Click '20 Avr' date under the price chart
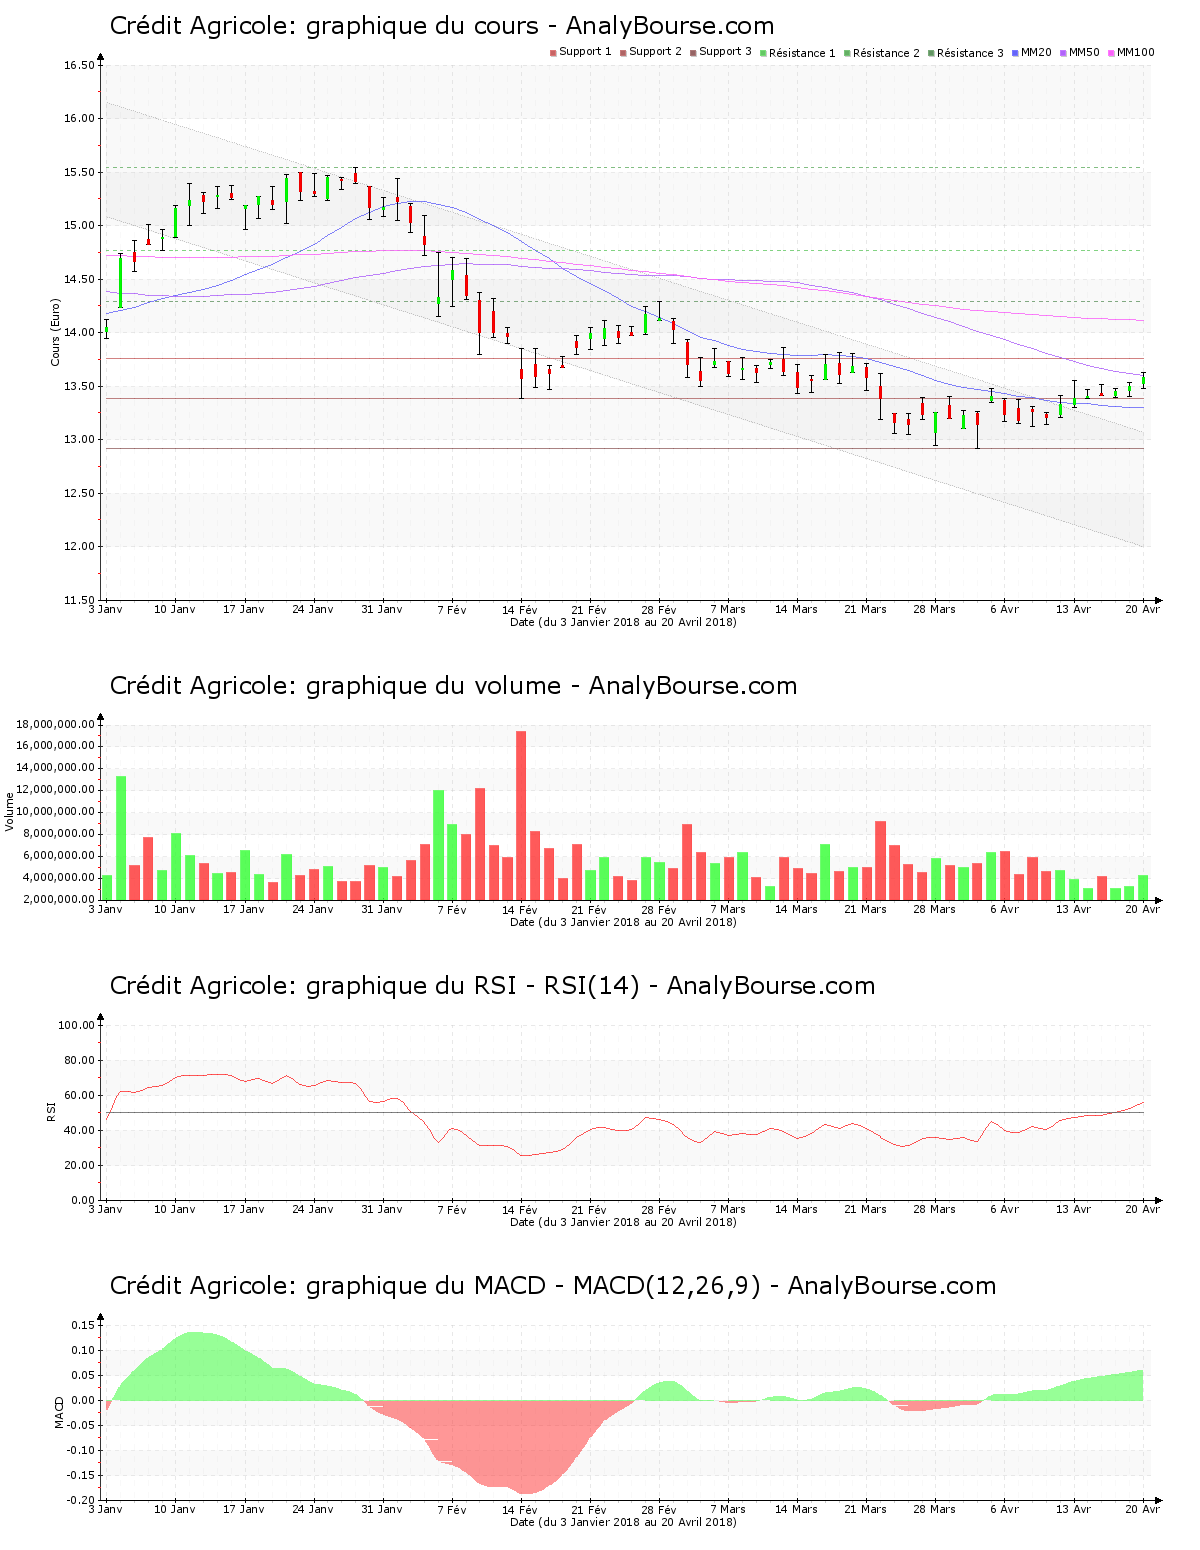1200x1550 pixels. point(1143,609)
